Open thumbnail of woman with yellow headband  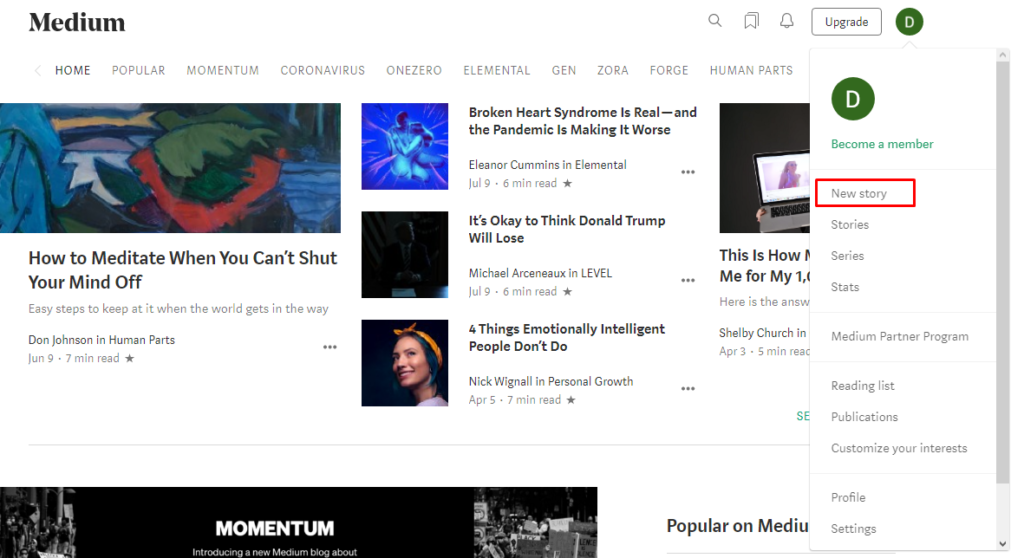tap(405, 363)
